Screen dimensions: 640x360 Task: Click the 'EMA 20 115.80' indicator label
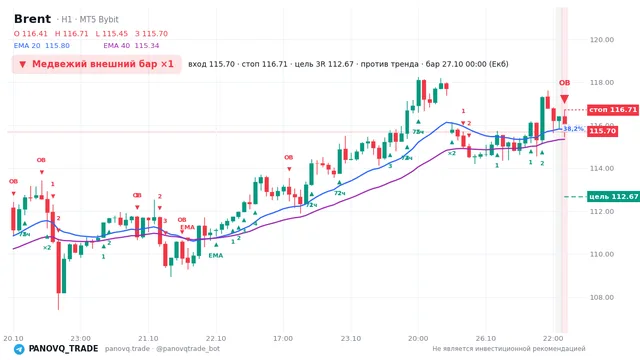pyautogui.click(x=42, y=46)
